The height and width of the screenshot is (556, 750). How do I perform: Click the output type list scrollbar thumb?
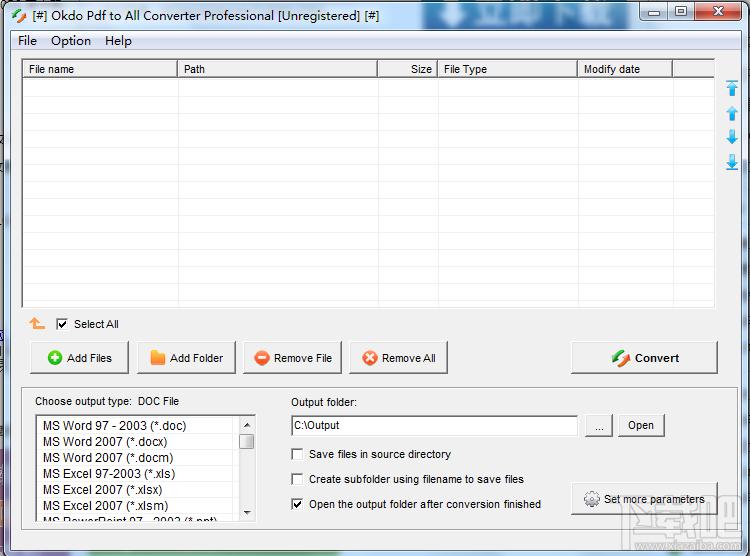pos(247,442)
